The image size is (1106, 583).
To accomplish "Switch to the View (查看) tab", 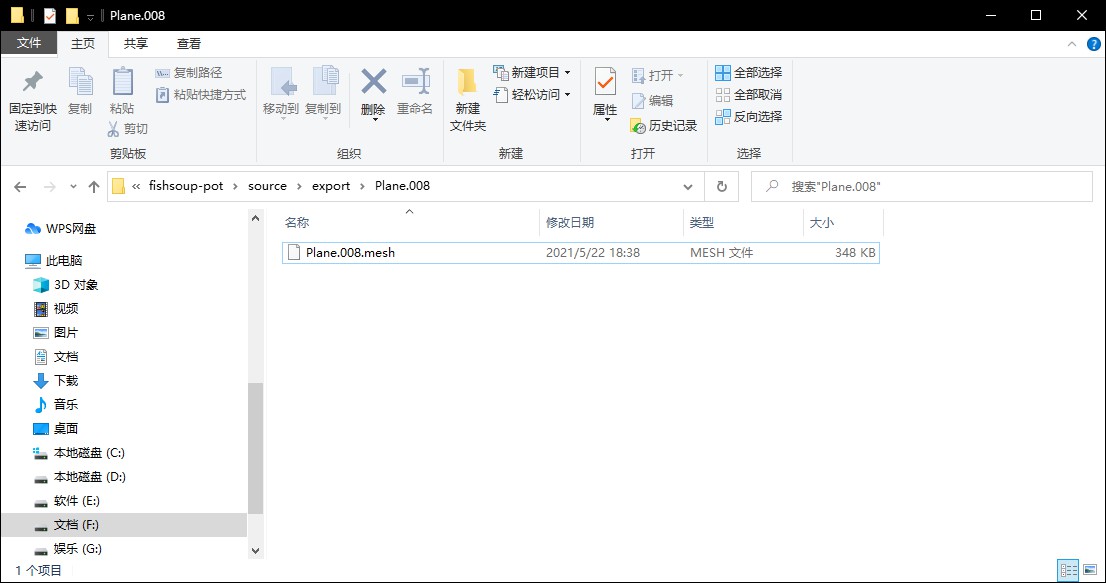I will 188,44.
